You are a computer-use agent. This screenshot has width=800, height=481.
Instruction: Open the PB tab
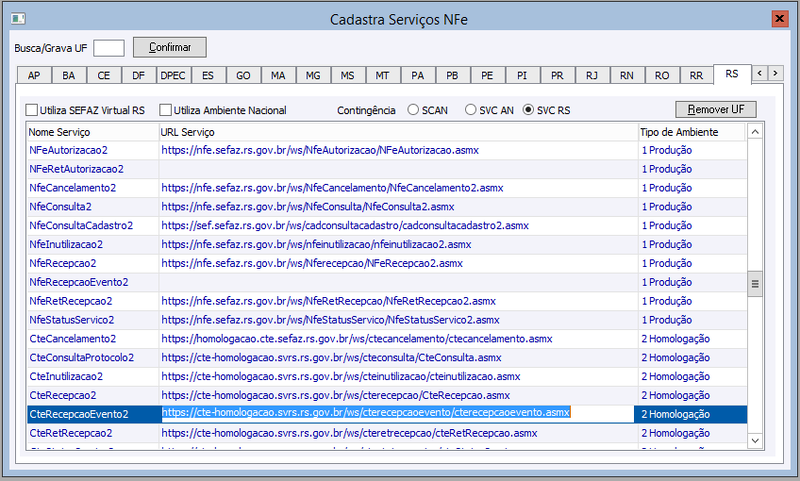tap(453, 75)
